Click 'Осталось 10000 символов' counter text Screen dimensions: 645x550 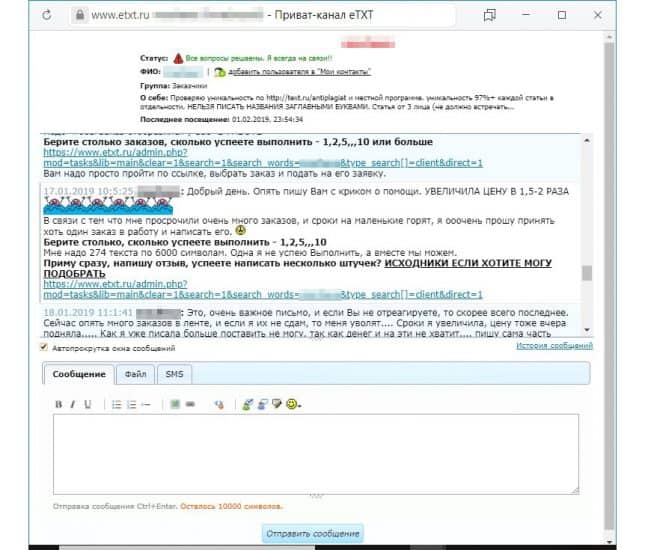[231, 506]
